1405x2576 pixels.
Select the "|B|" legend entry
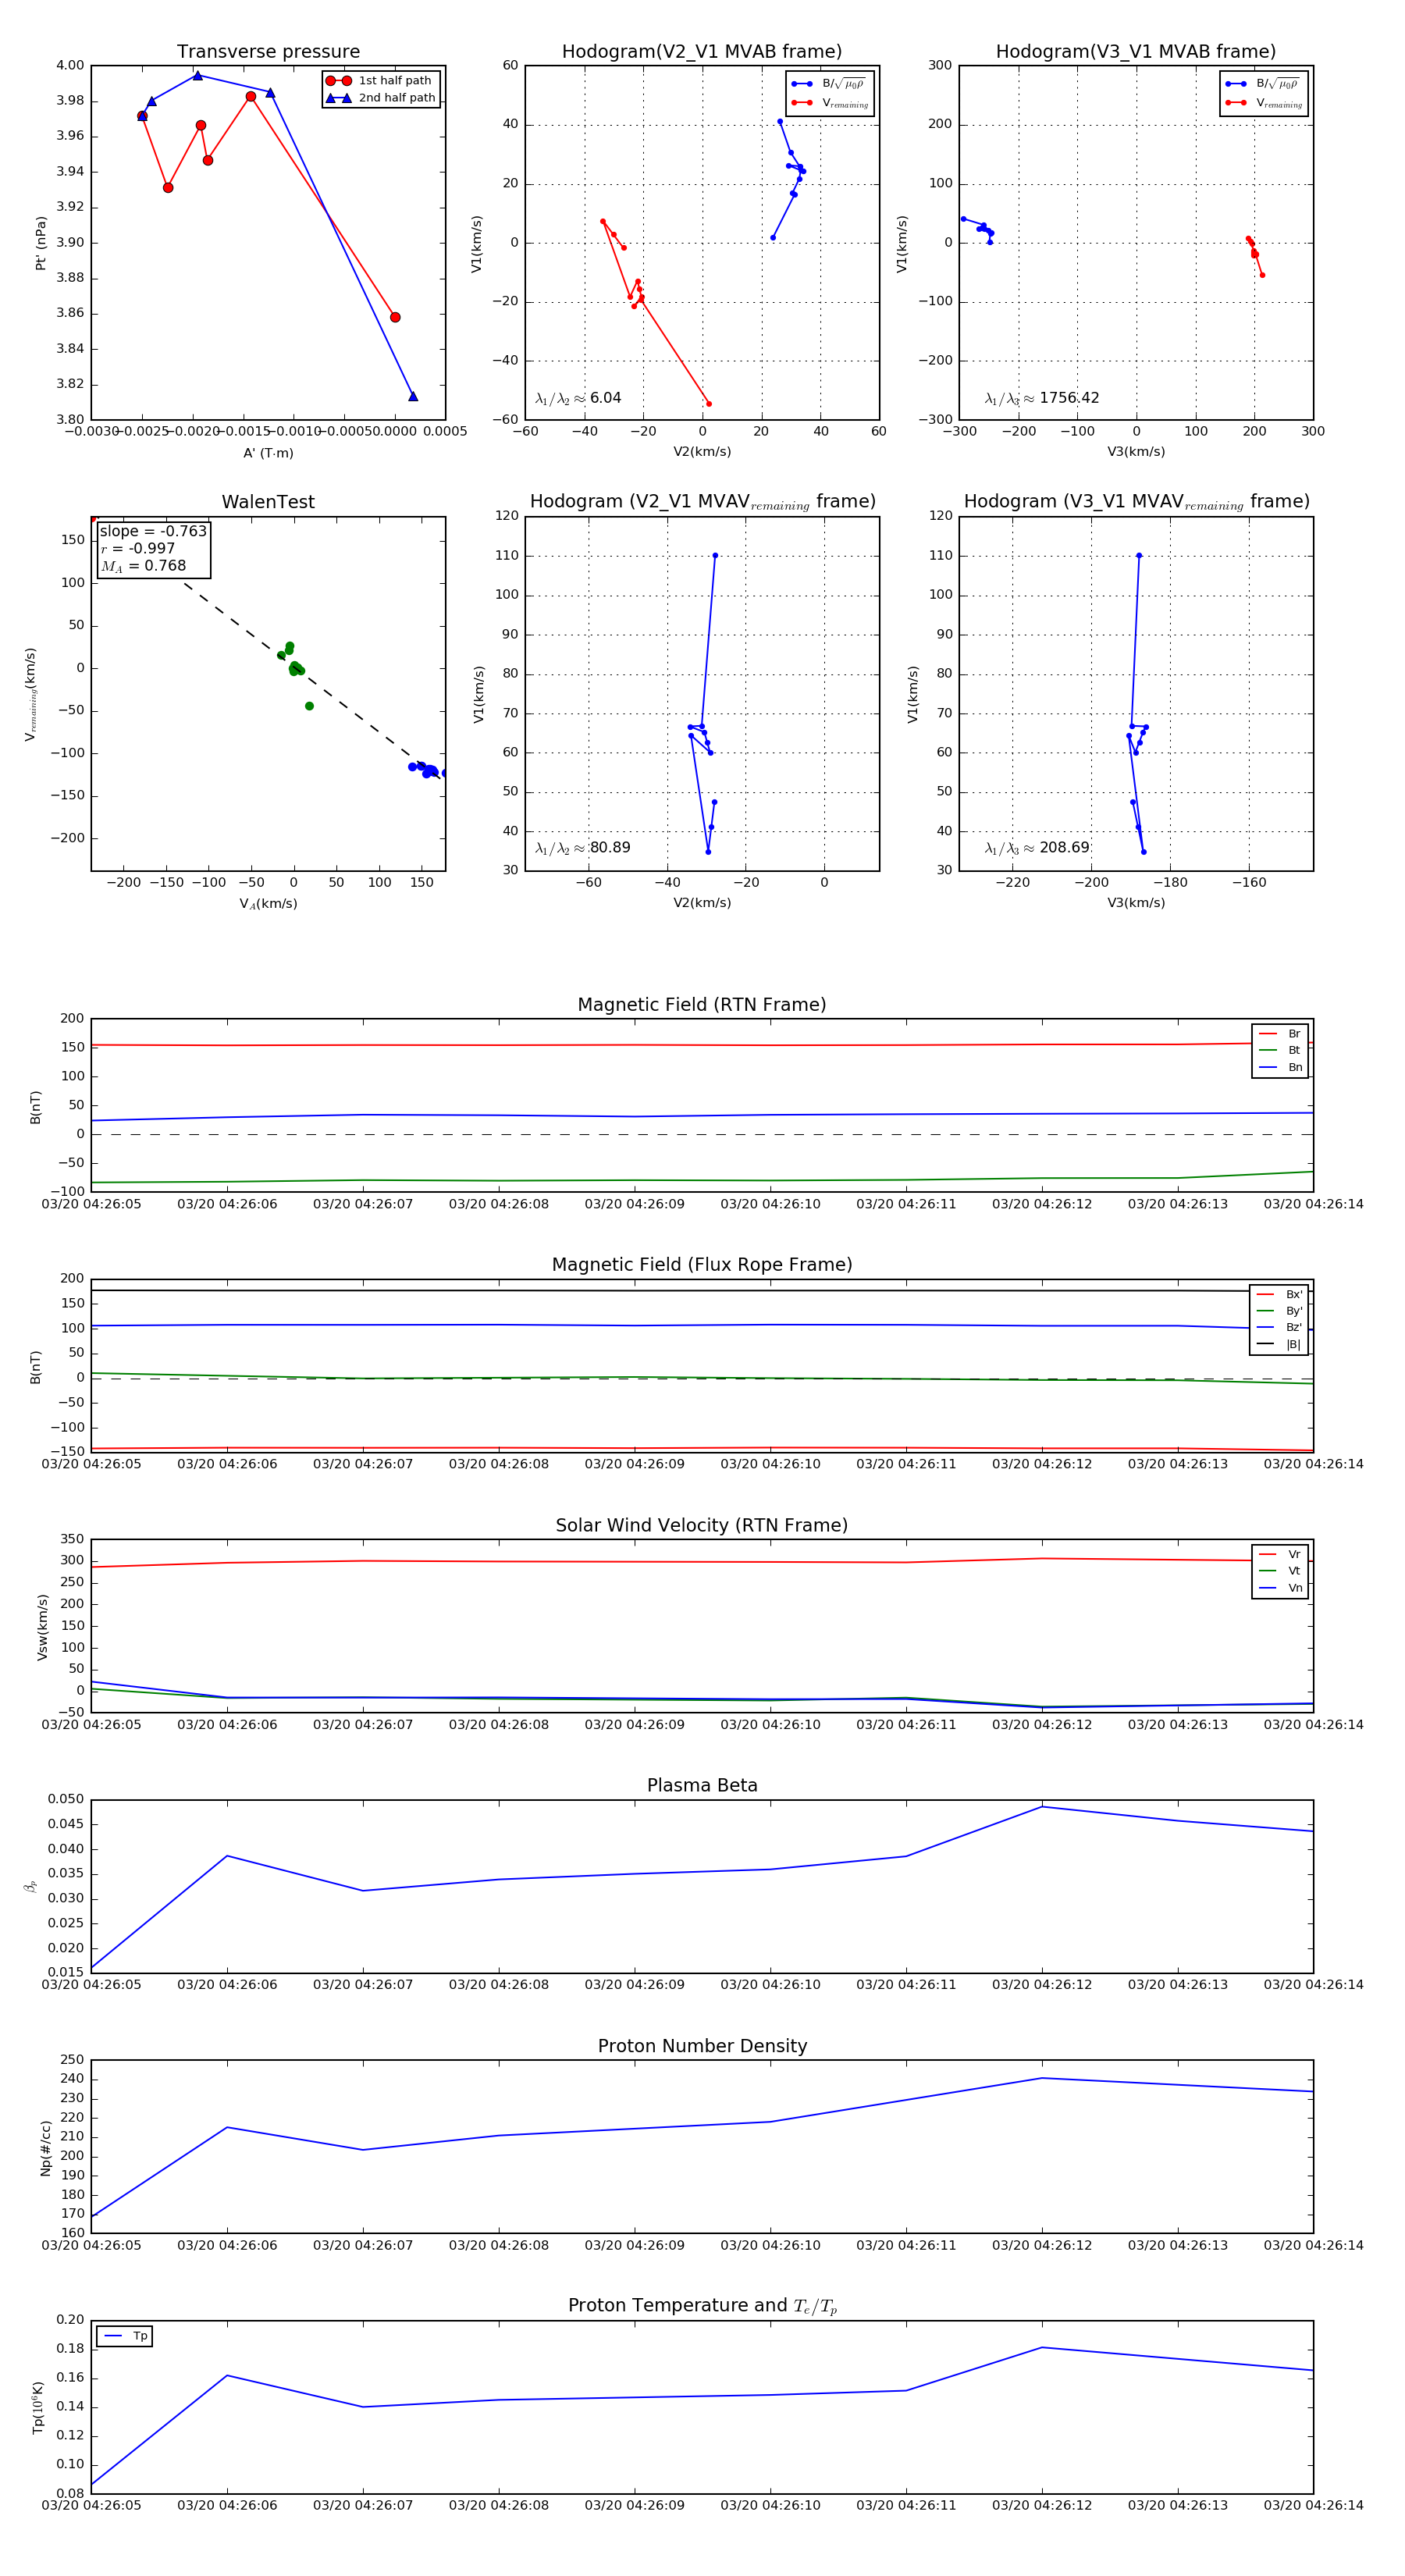click(x=1280, y=1345)
